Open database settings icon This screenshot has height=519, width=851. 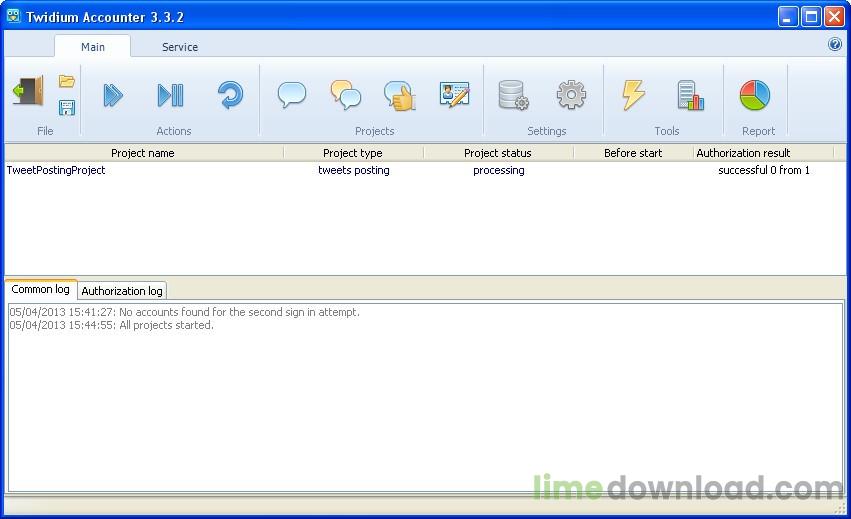513,95
